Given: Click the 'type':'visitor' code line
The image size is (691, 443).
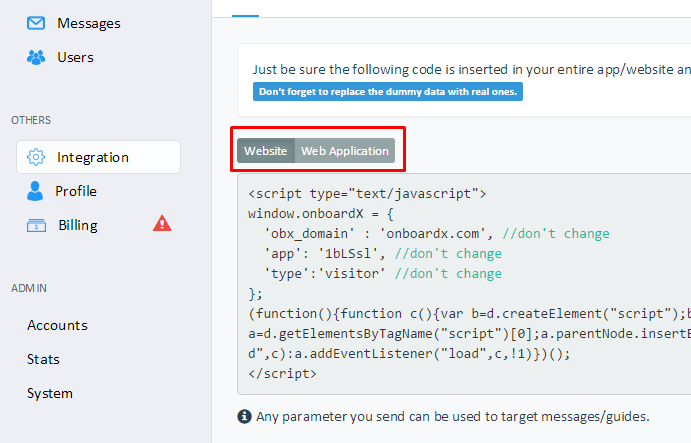Looking at the screenshot, I should pos(383,274).
